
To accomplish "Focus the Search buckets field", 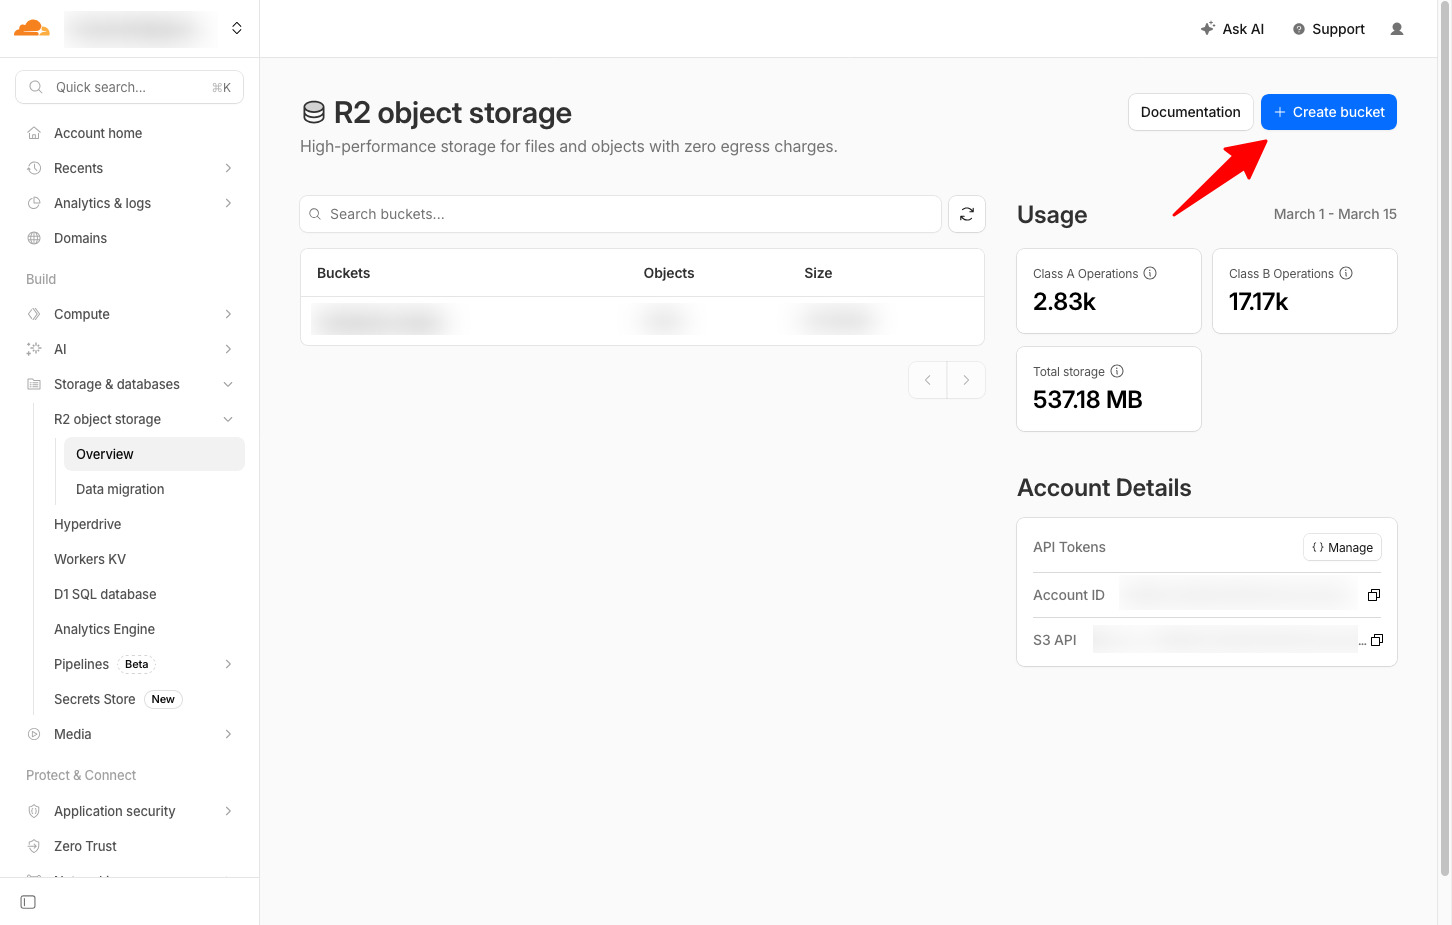I will pos(620,214).
